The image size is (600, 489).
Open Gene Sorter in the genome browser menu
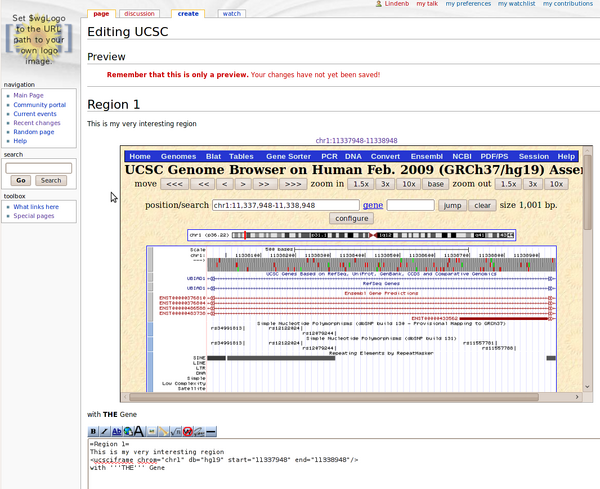click(x=287, y=157)
